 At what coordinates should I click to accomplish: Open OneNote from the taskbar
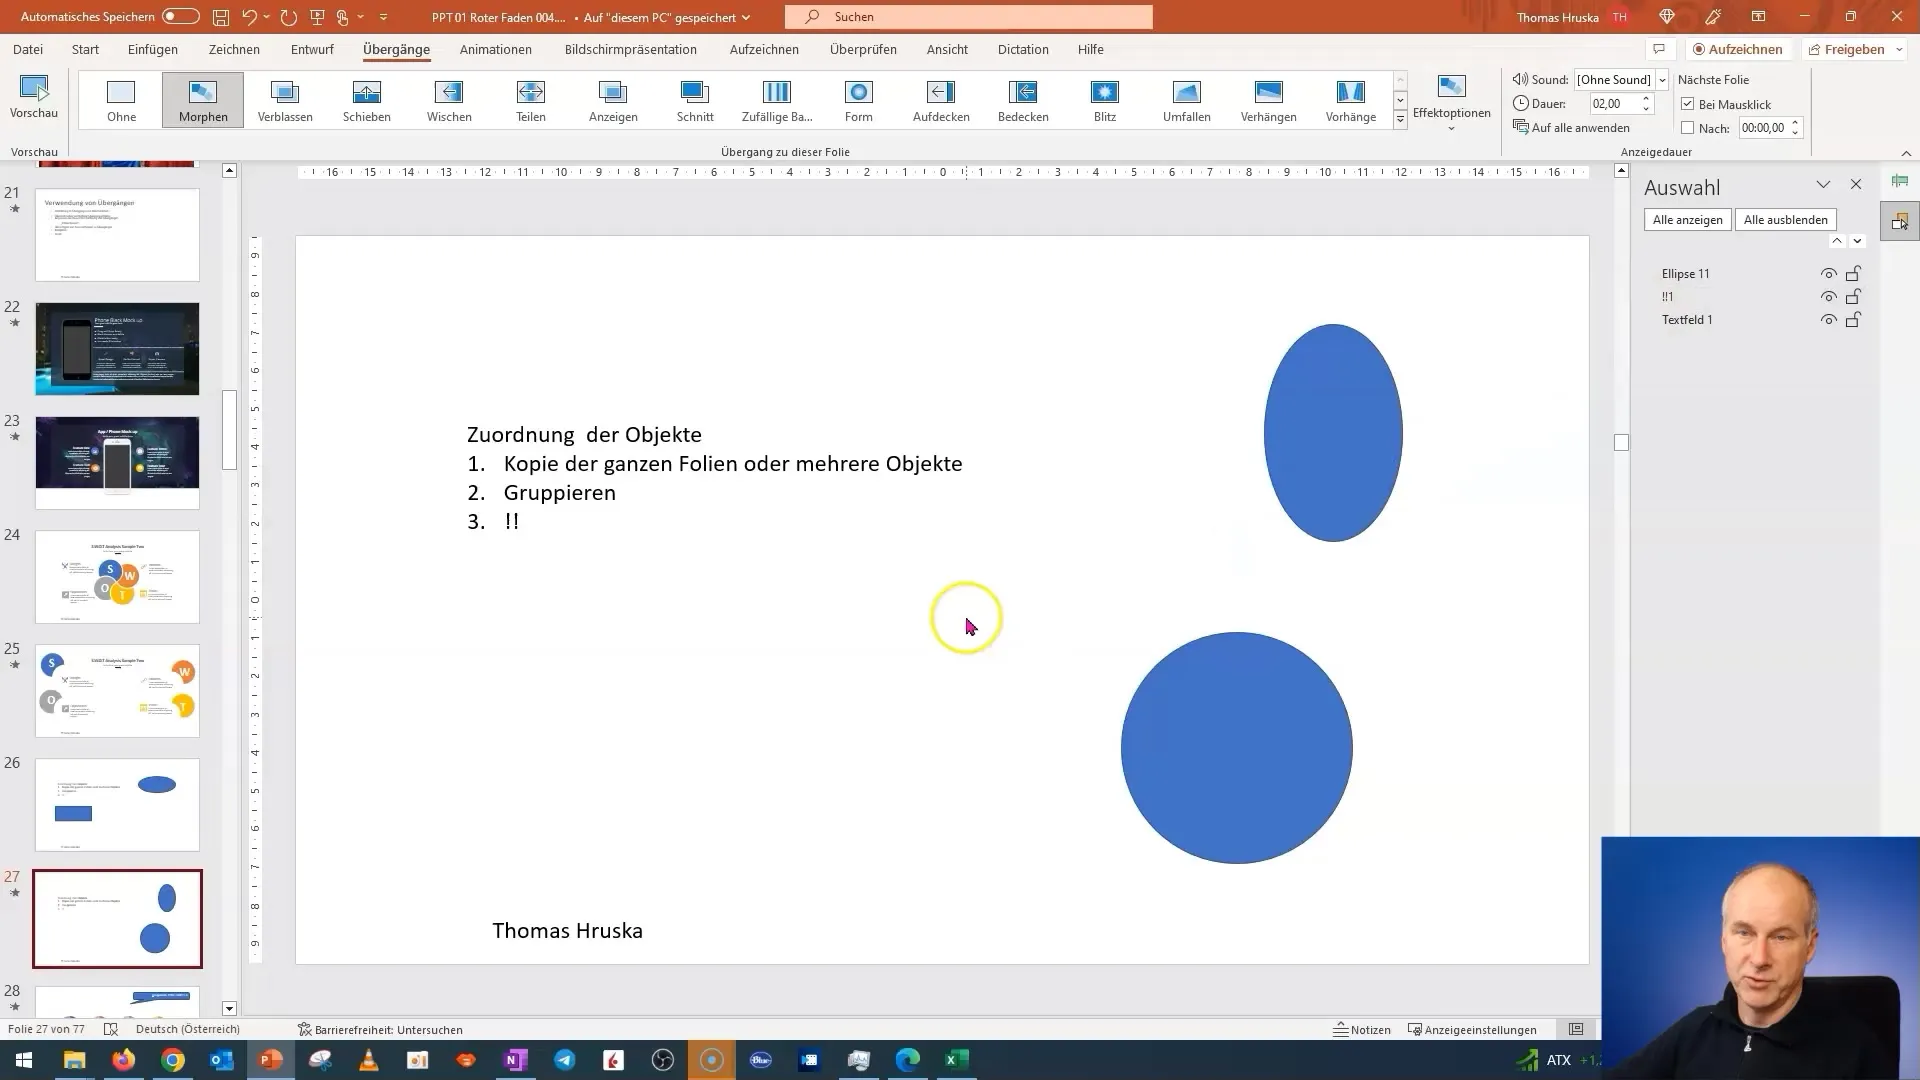[516, 1060]
